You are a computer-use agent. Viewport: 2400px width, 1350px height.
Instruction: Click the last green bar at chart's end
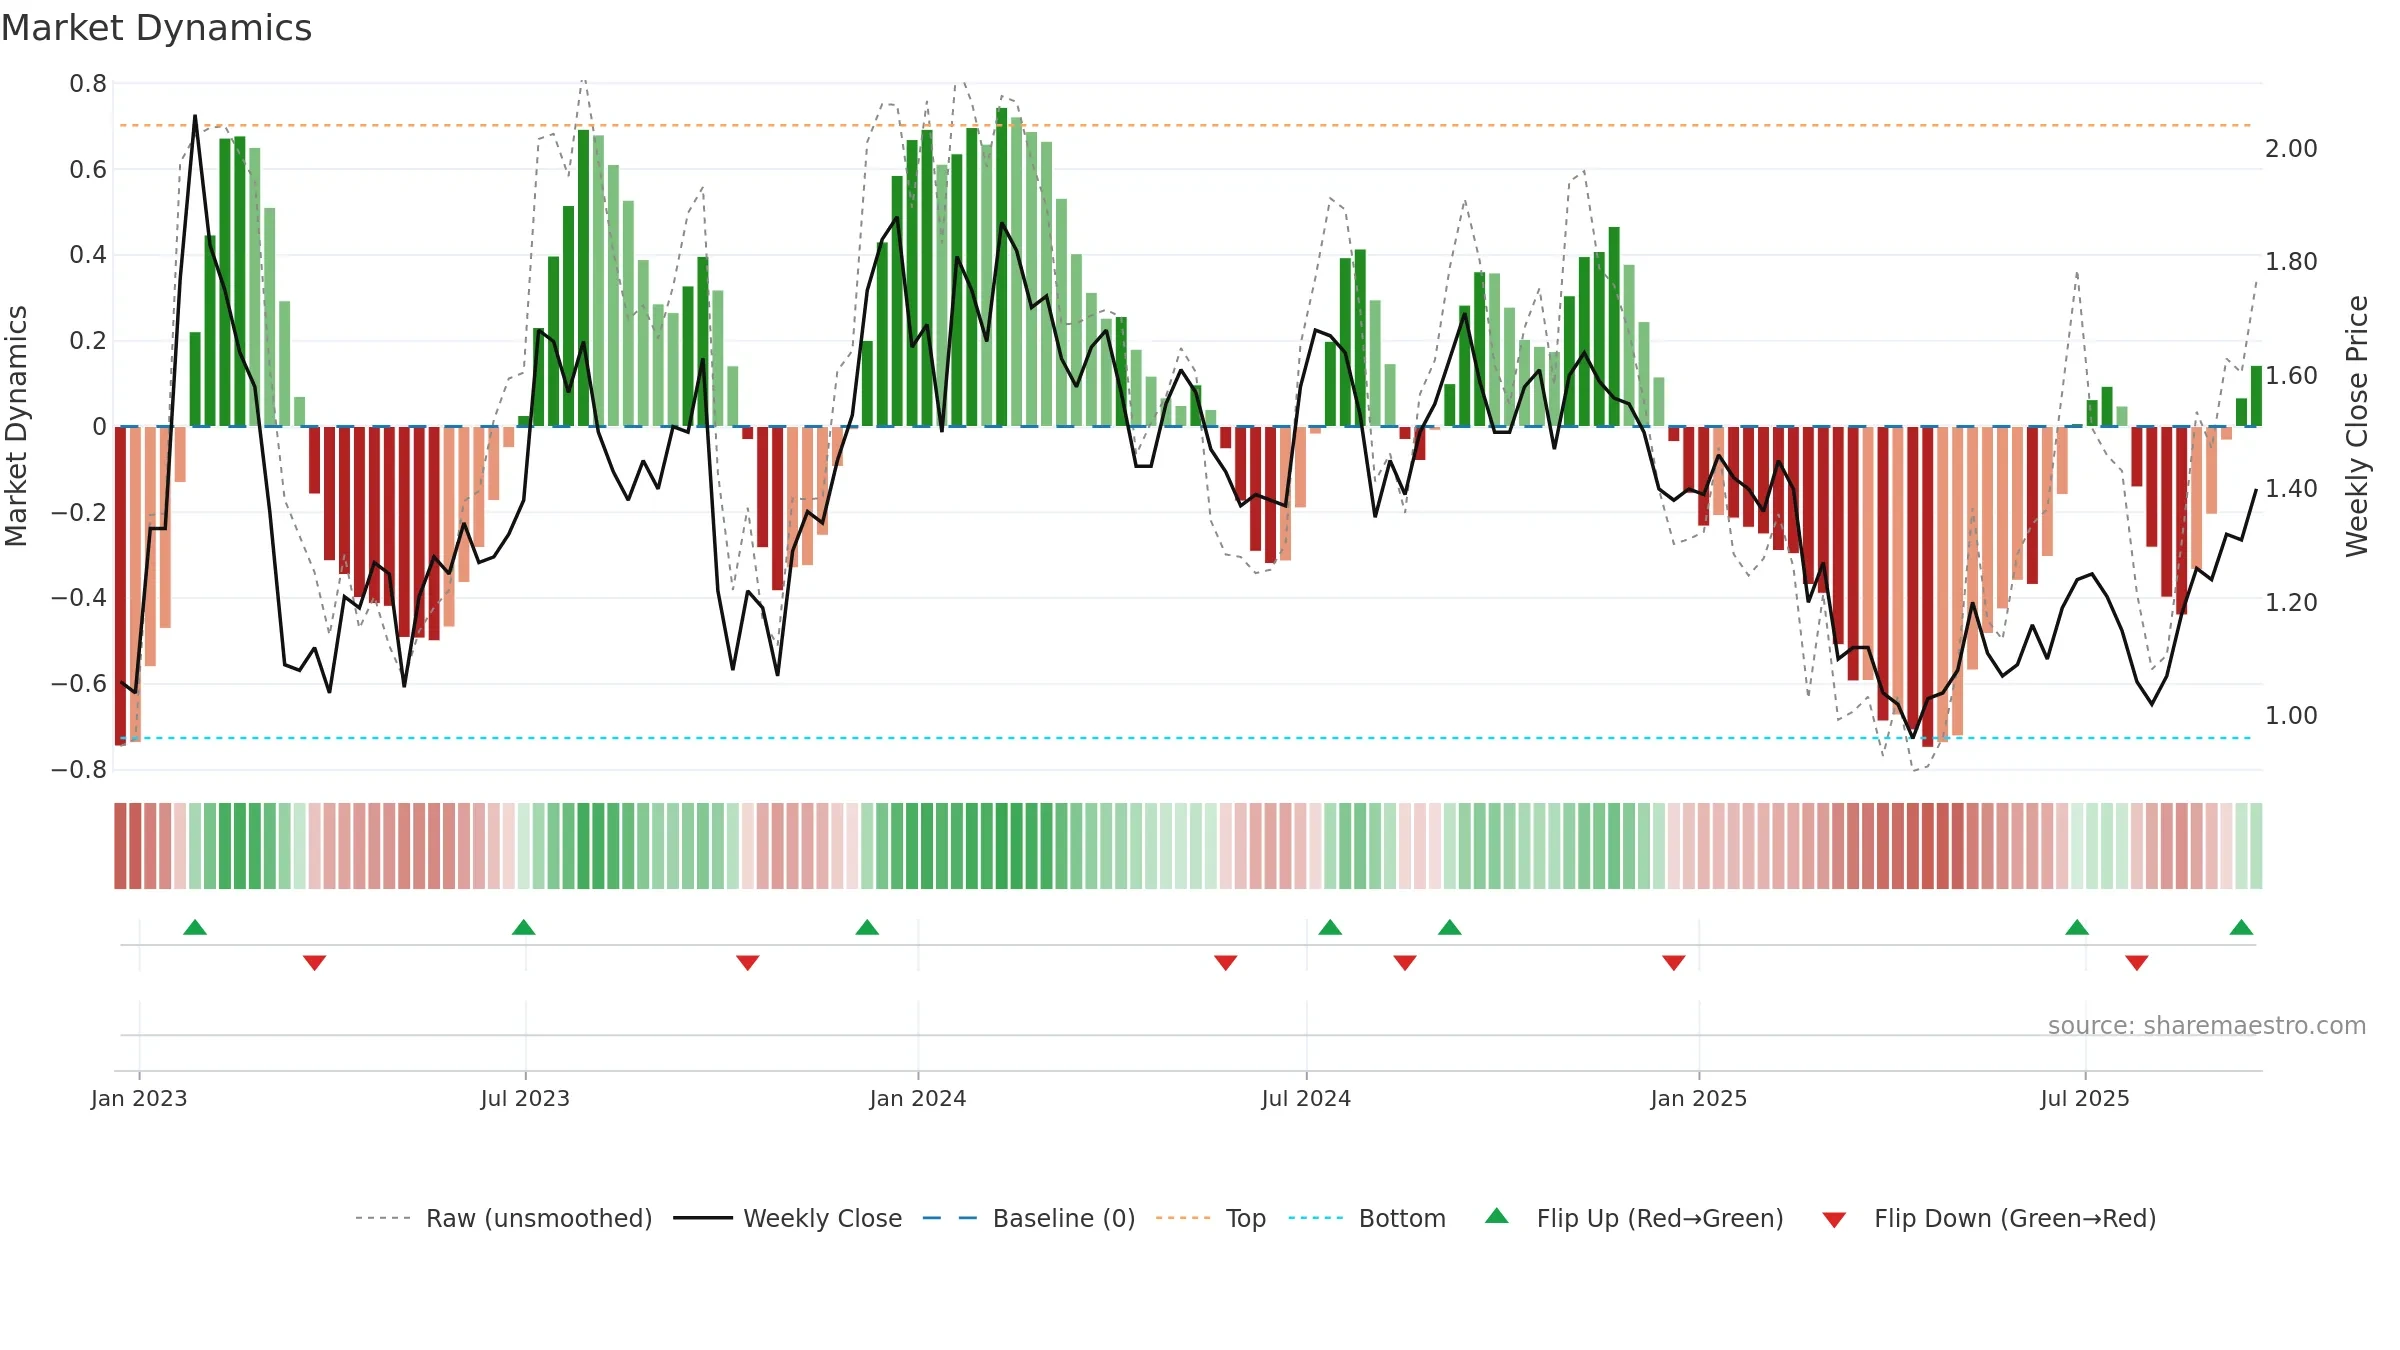2256,396
